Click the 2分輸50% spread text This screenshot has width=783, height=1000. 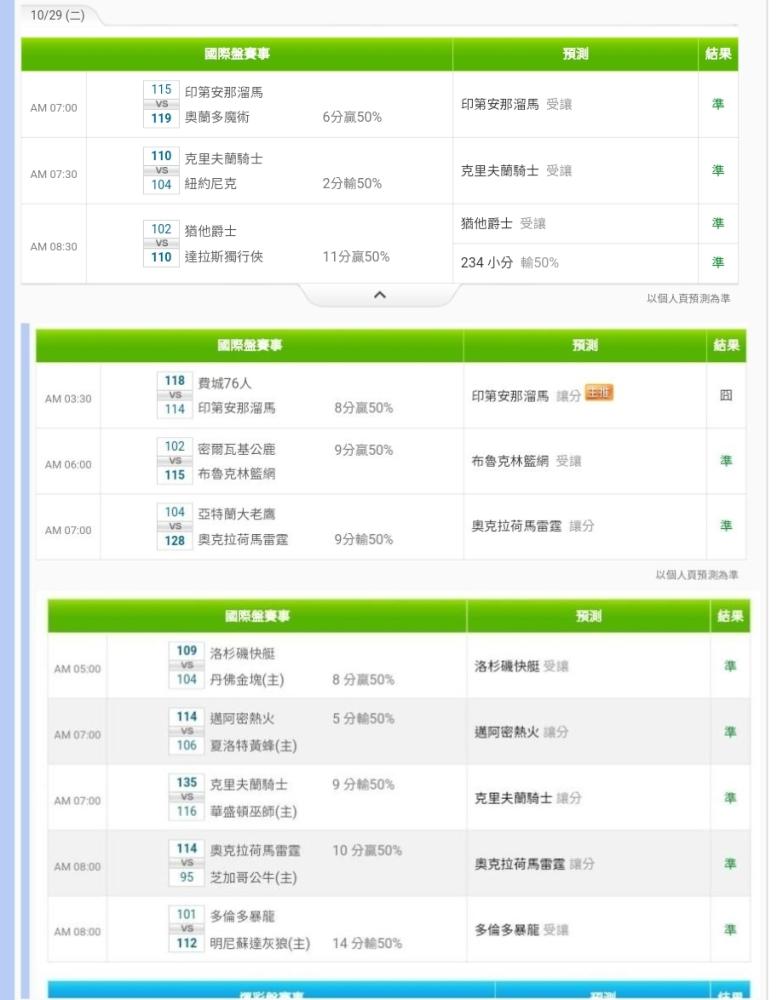pos(352,184)
